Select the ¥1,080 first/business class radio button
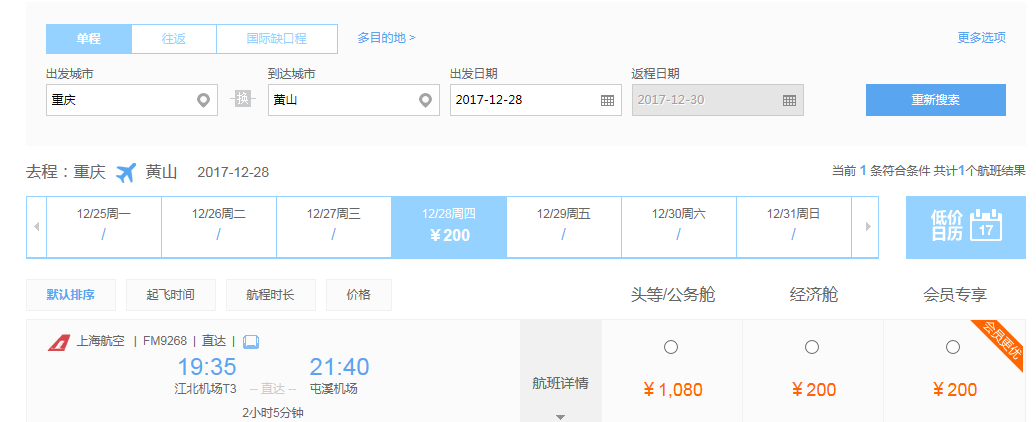The height and width of the screenshot is (422, 1036). pyautogui.click(x=671, y=347)
